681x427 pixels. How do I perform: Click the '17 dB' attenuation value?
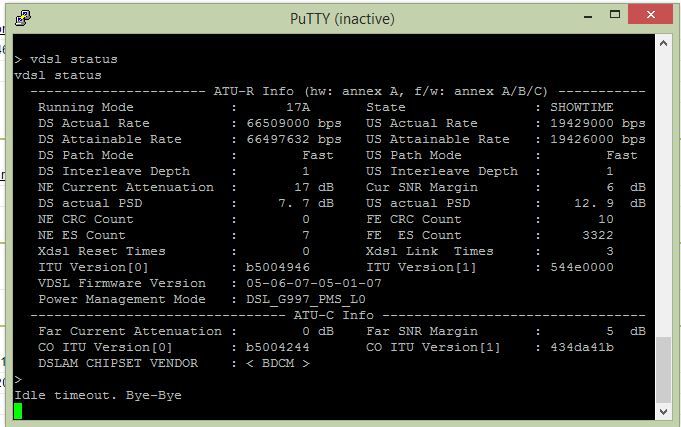point(314,188)
